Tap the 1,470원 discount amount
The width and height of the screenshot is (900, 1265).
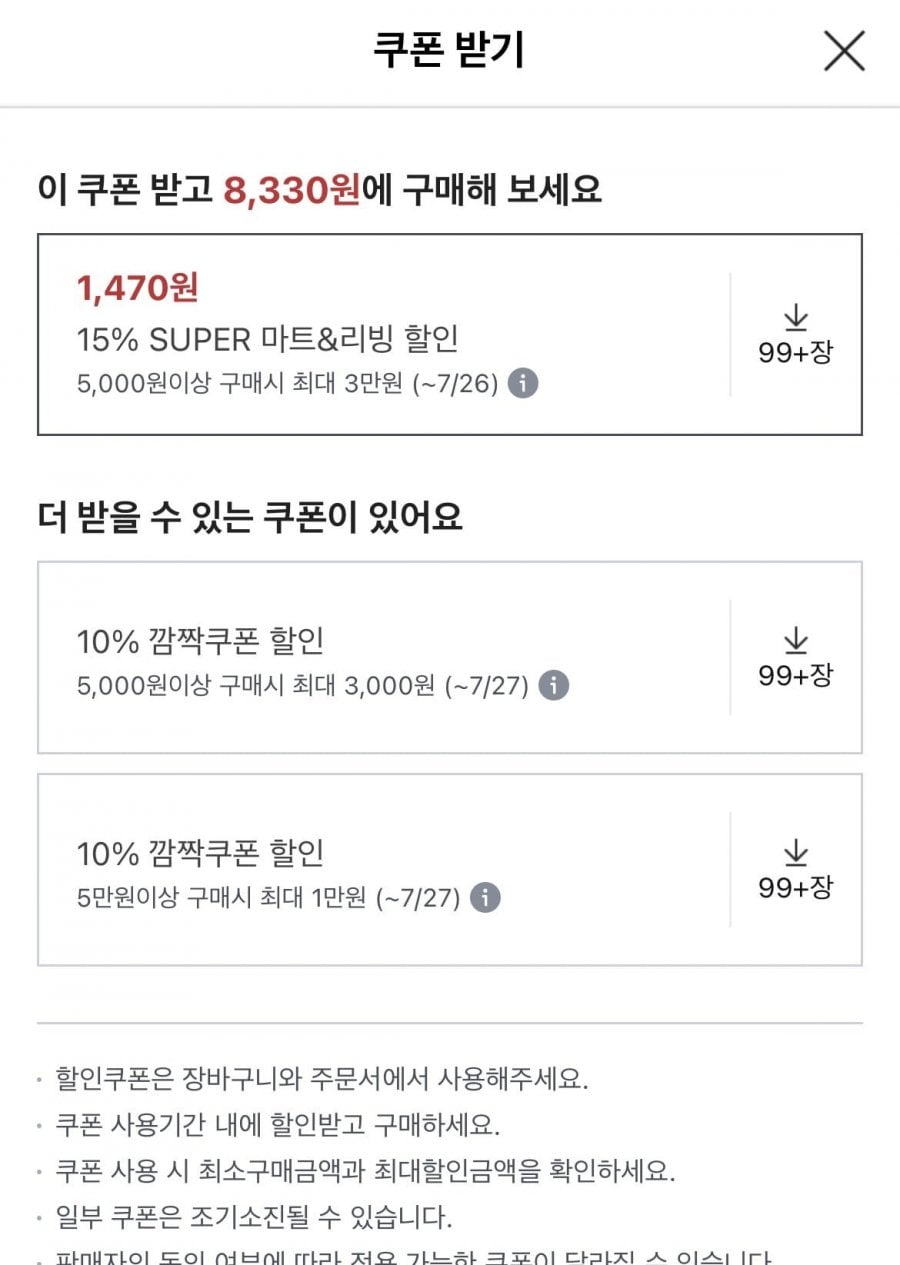point(138,288)
